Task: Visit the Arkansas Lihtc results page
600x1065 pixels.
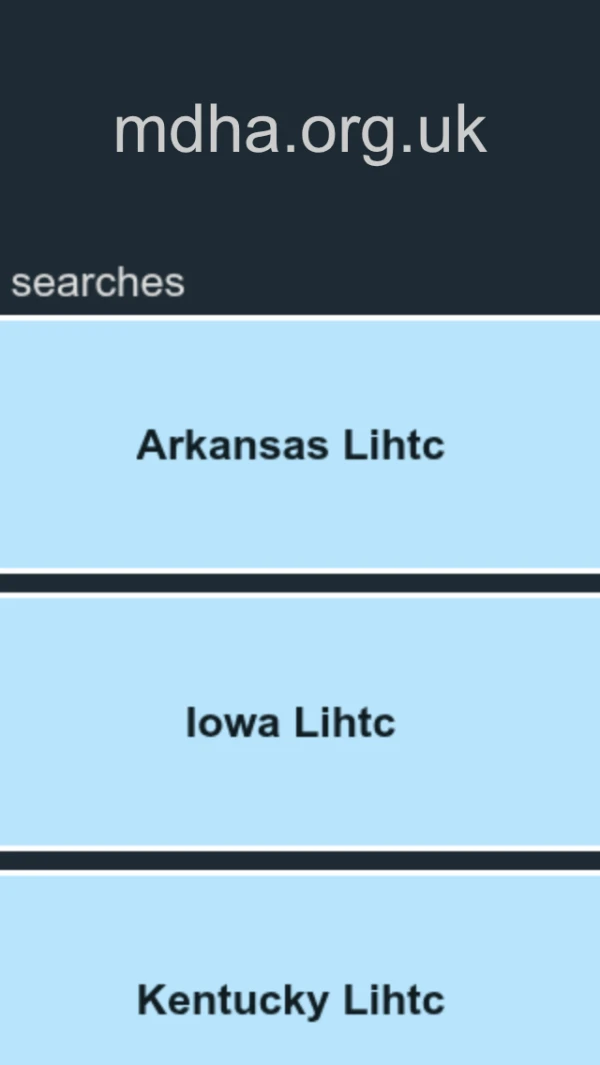Action: tap(290, 445)
